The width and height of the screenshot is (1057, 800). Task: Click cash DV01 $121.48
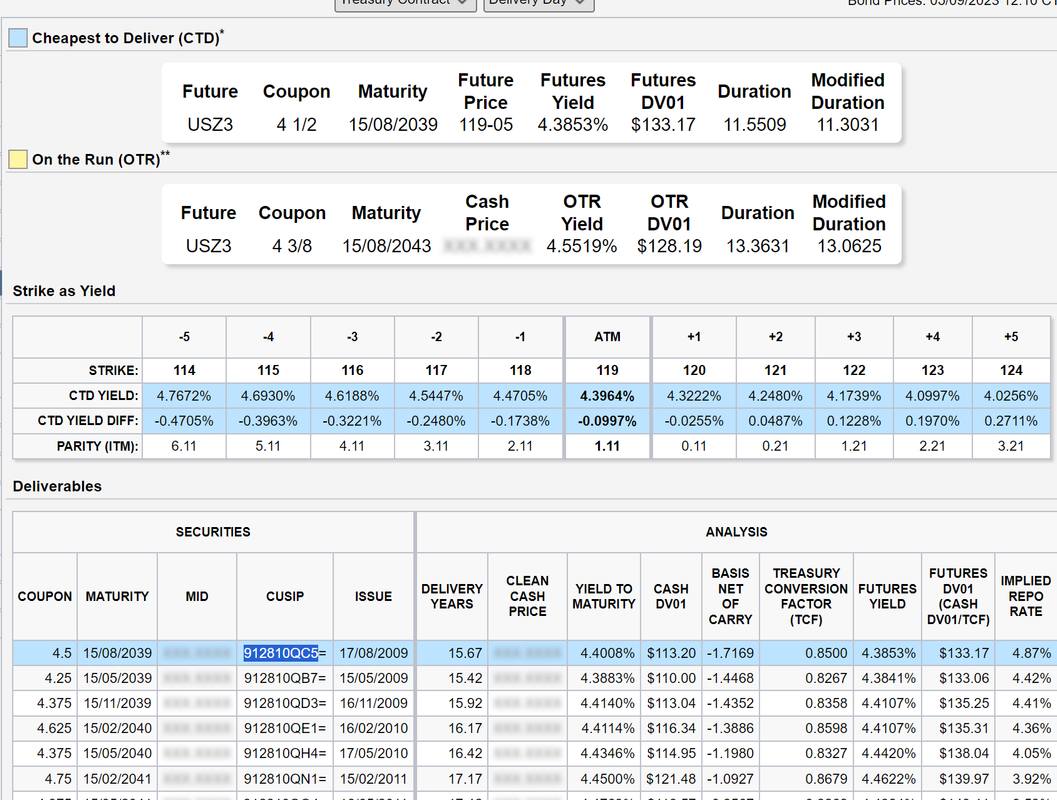[671, 778]
